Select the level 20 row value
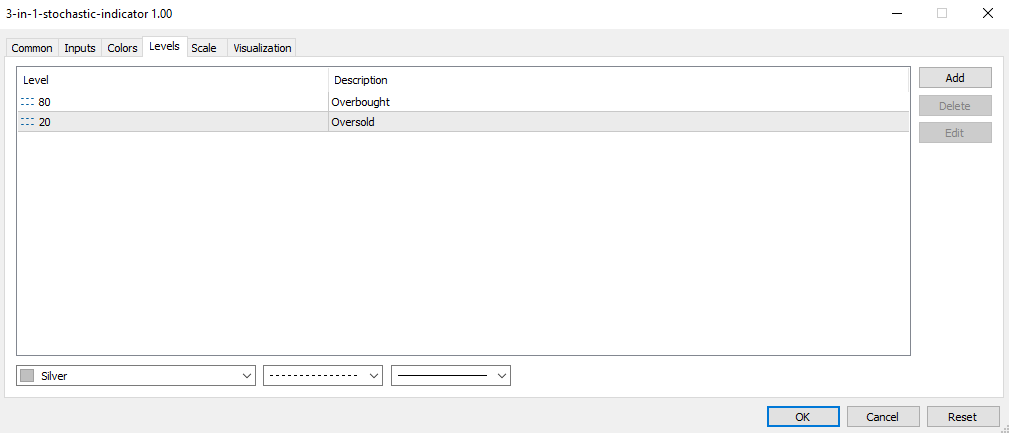The height and width of the screenshot is (433, 1009). (44, 122)
